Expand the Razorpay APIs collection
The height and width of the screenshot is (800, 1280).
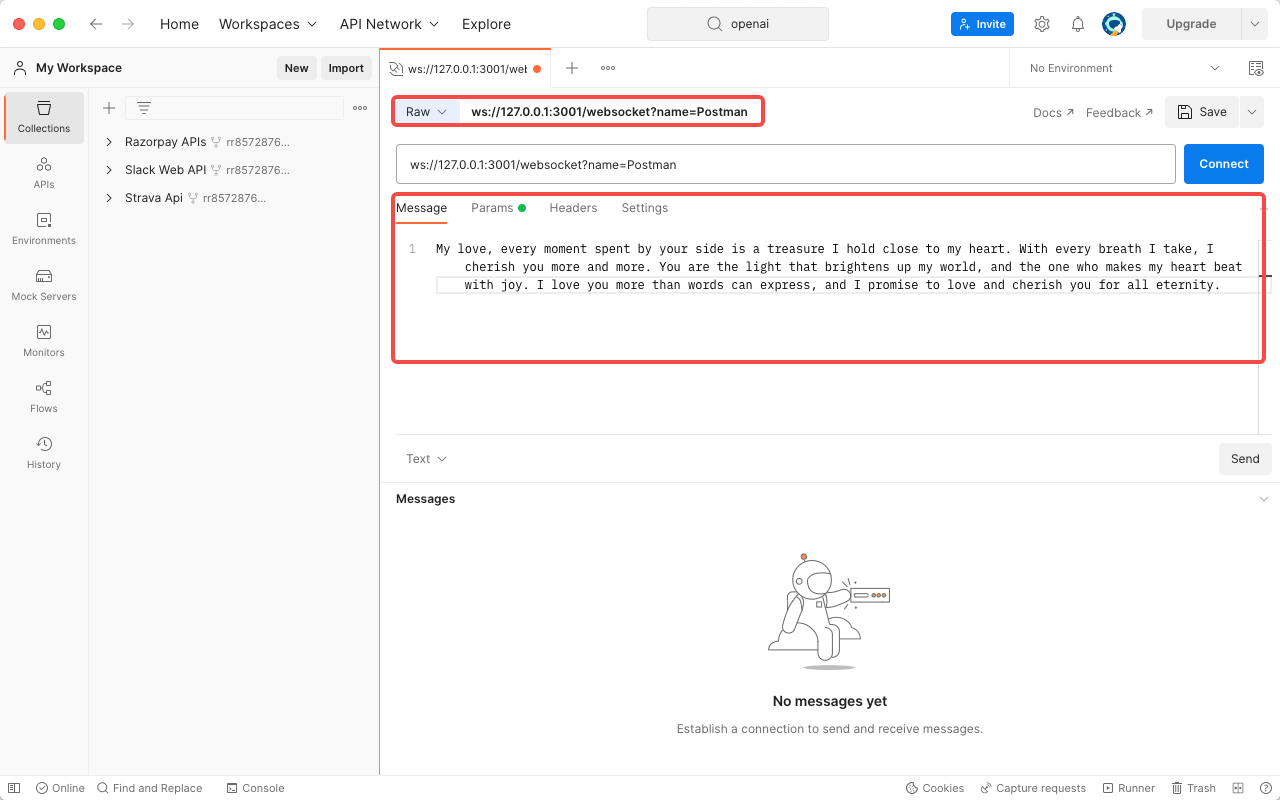(x=110, y=142)
